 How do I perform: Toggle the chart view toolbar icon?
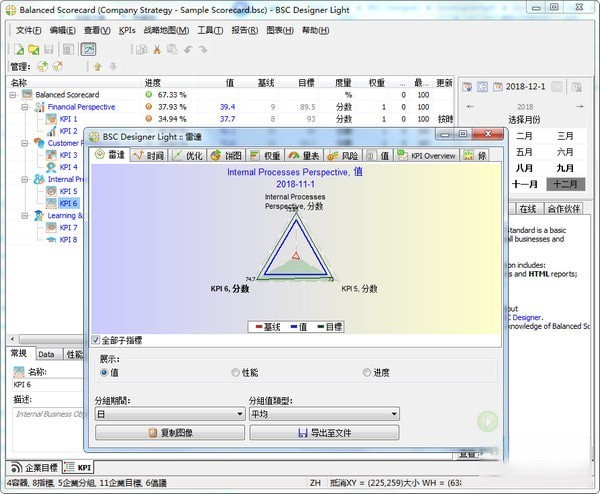88,49
